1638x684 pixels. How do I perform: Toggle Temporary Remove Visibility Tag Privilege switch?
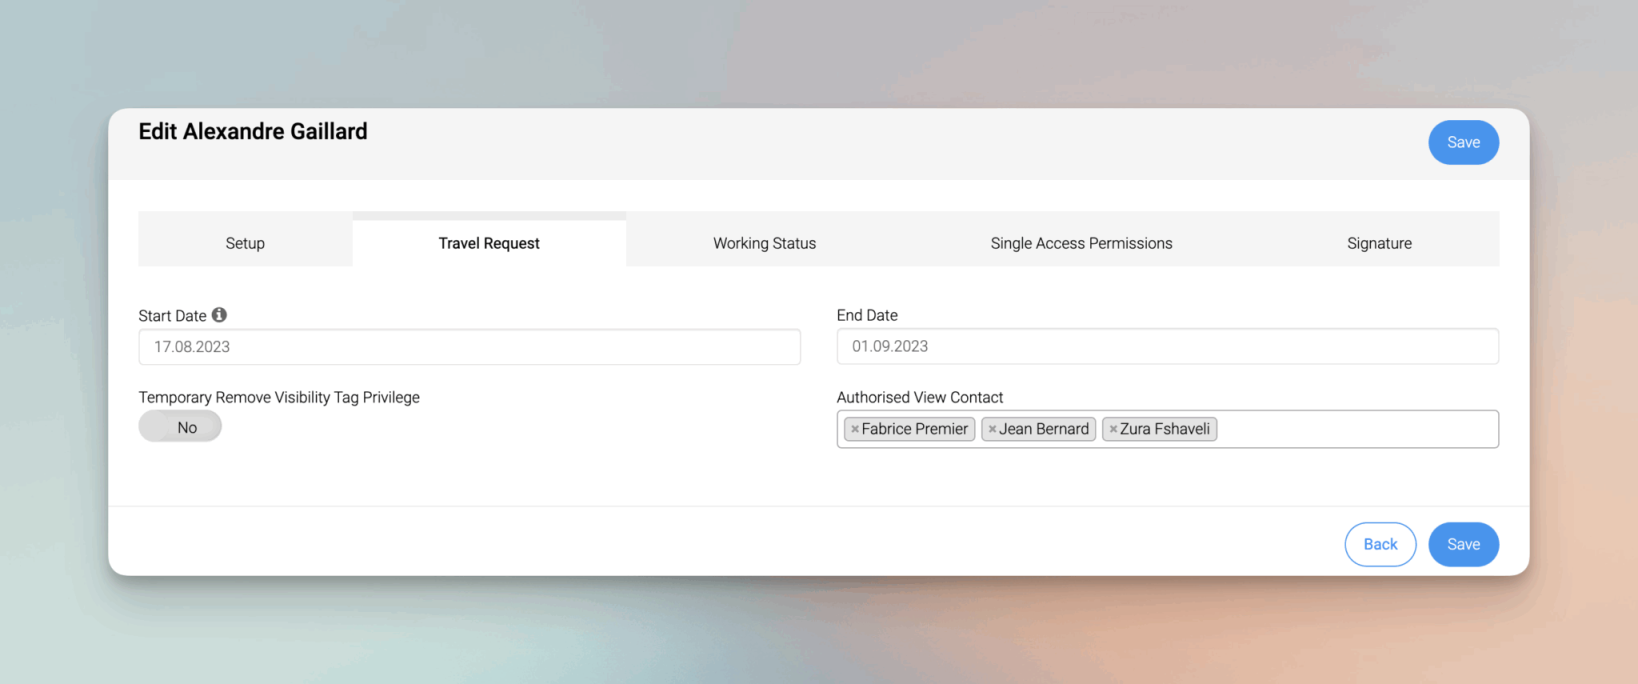pos(180,427)
